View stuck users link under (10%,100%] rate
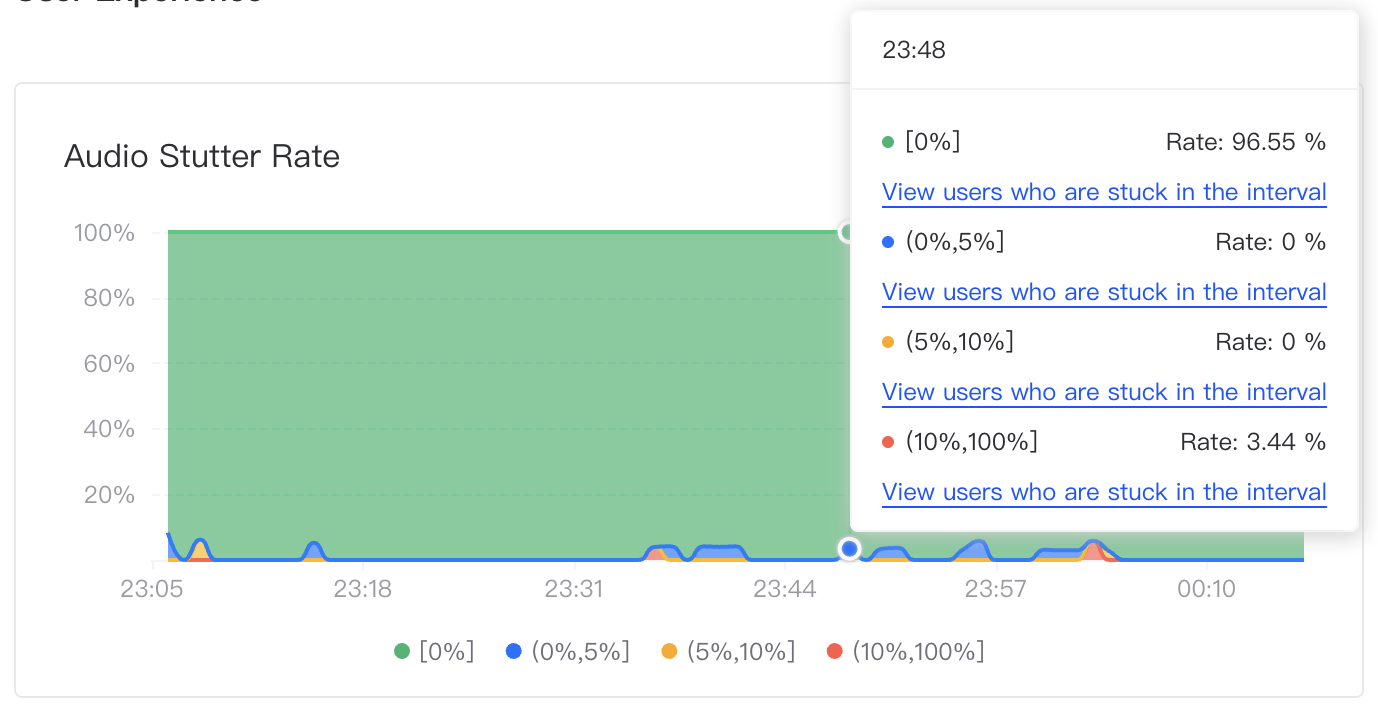This screenshot has height=708, width=1378. tap(1104, 492)
